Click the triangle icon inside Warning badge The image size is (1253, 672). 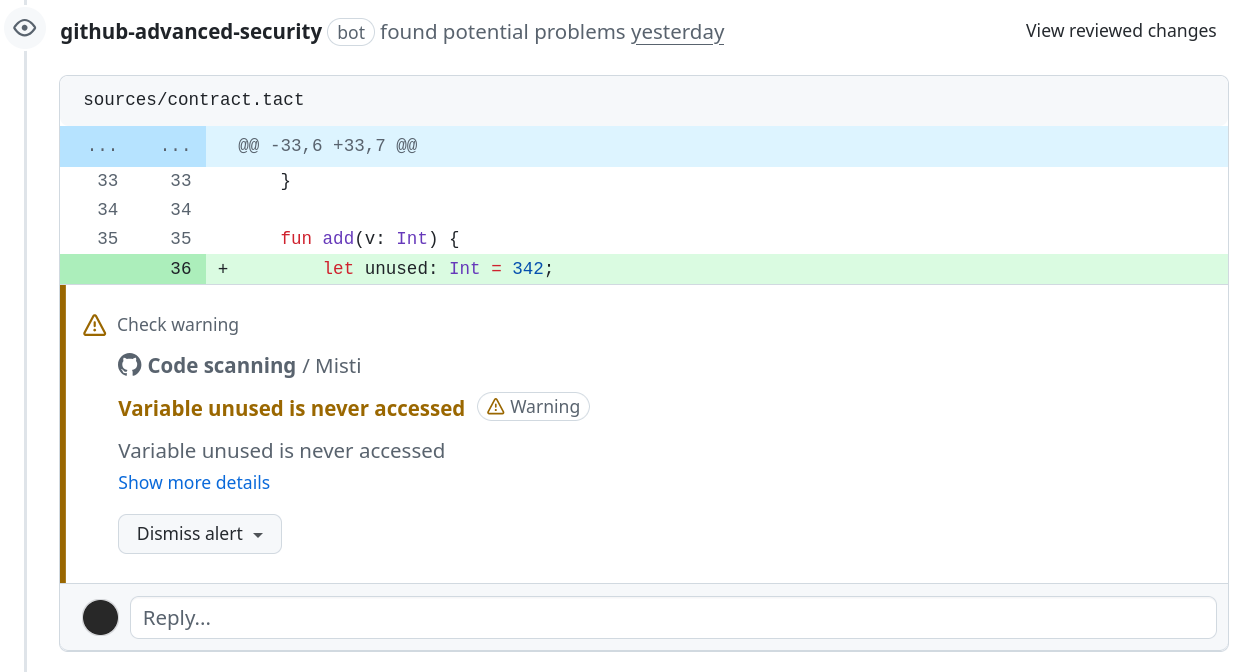pyautogui.click(x=495, y=407)
